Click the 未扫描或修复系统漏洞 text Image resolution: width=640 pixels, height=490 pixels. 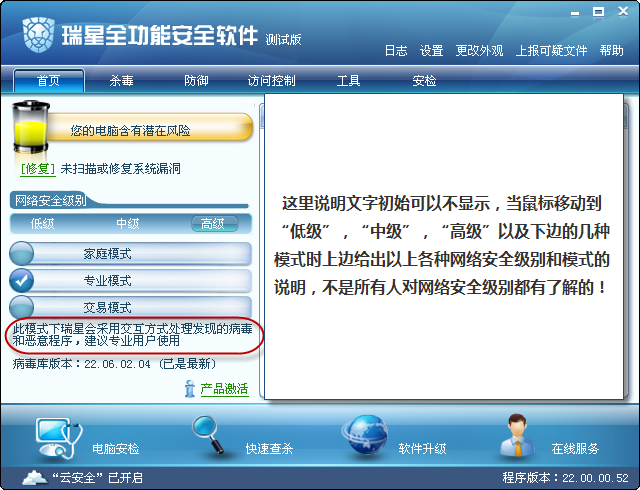[120, 168]
